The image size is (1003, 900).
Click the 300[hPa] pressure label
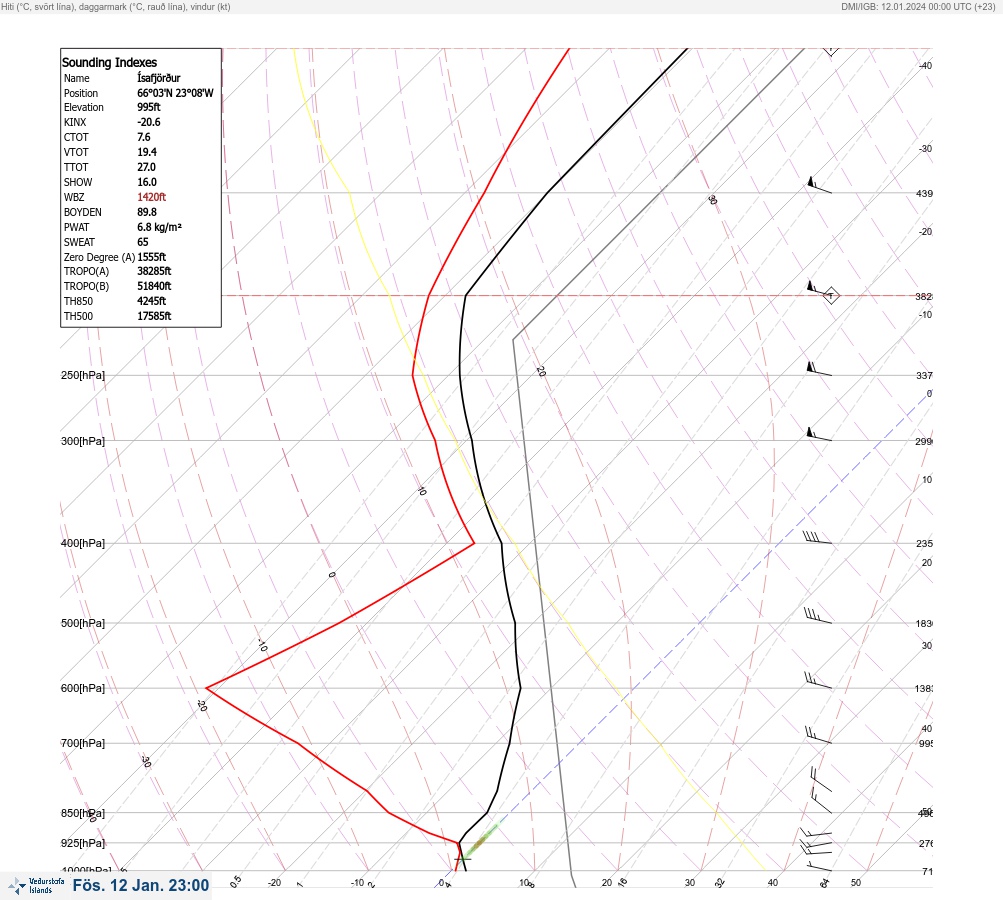pyautogui.click(x=83, y=441)
